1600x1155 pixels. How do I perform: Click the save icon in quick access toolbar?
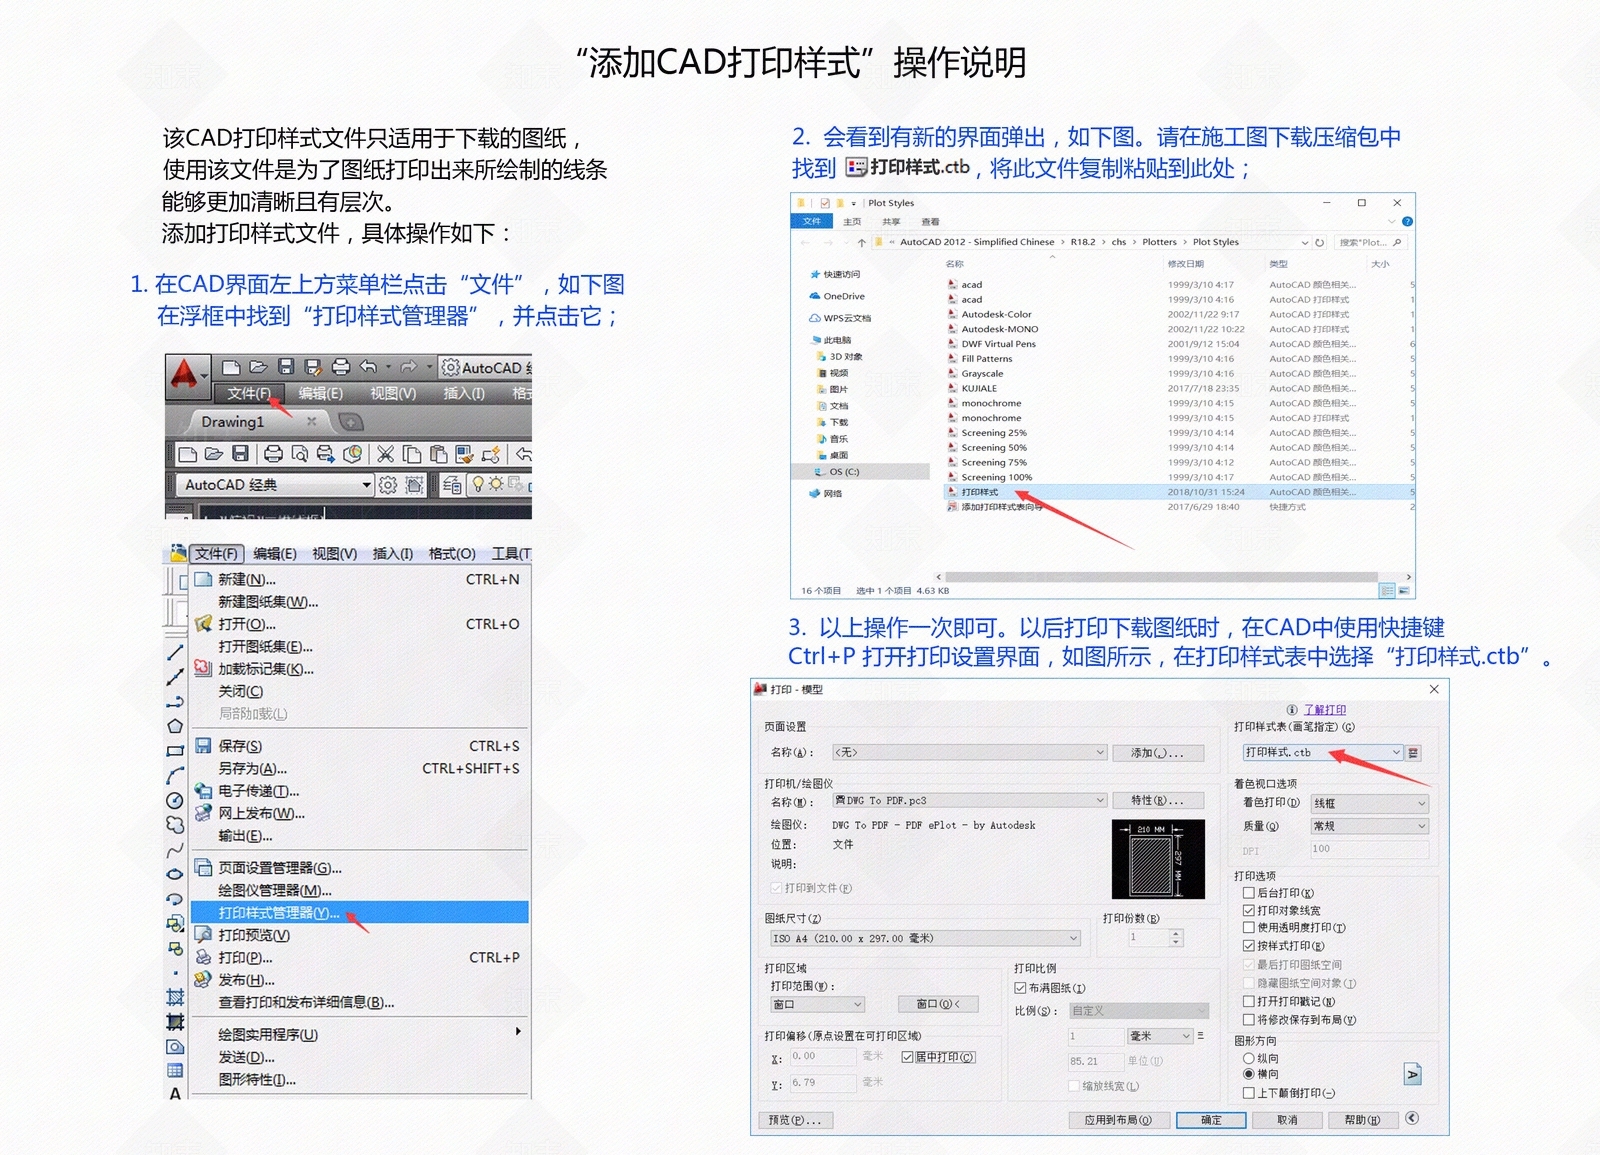[286, 367]
